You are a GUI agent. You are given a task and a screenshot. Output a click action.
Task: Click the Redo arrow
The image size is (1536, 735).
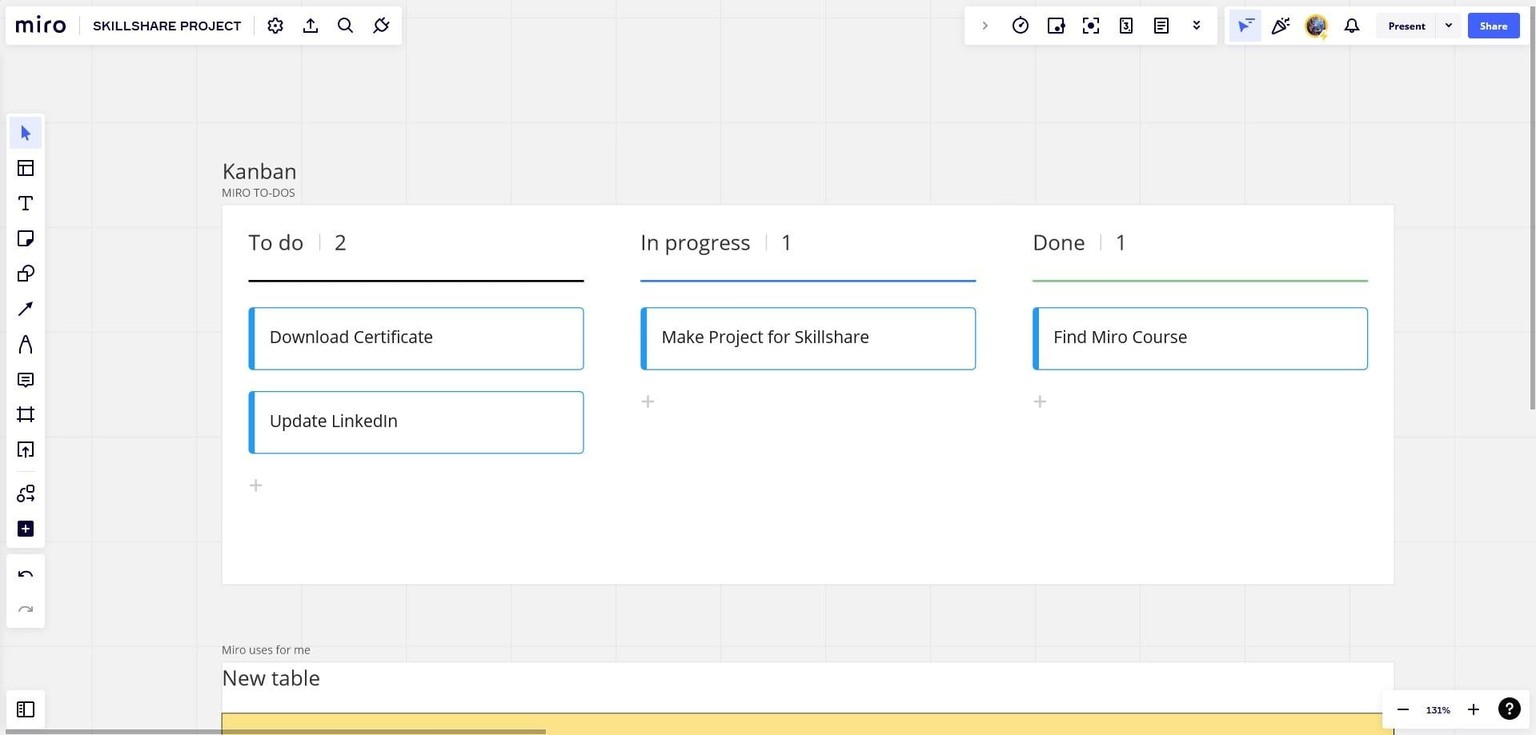[26, 609]
